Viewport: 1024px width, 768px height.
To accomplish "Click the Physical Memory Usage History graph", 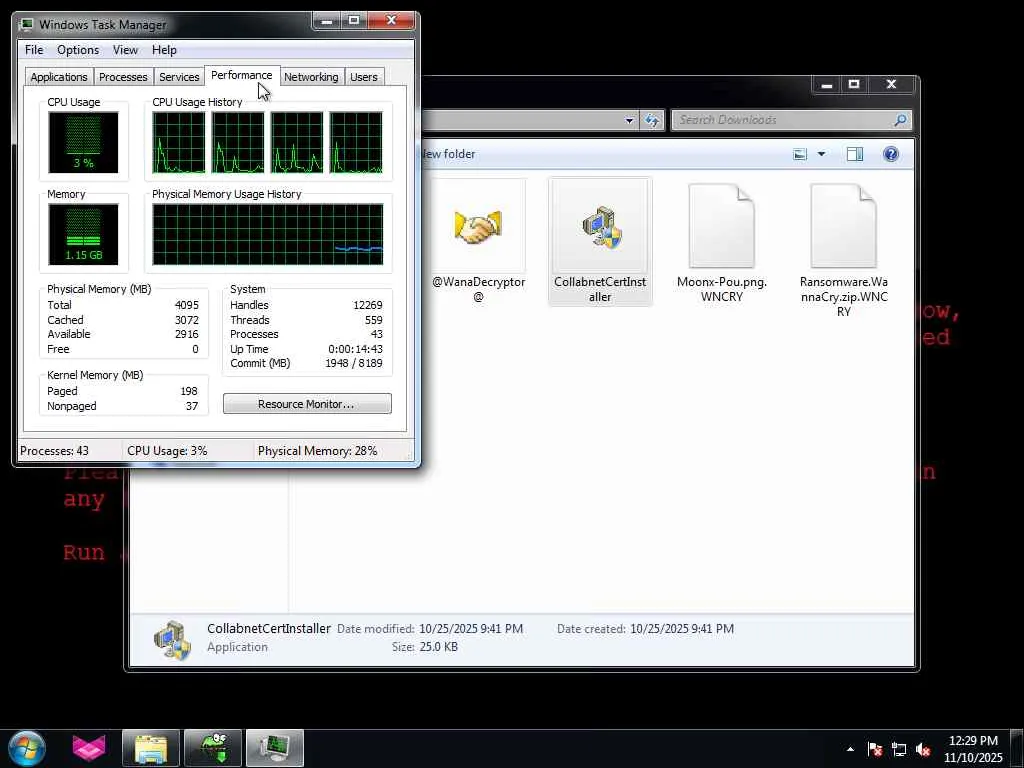I will pyautogui.click(x=268, y=234).
